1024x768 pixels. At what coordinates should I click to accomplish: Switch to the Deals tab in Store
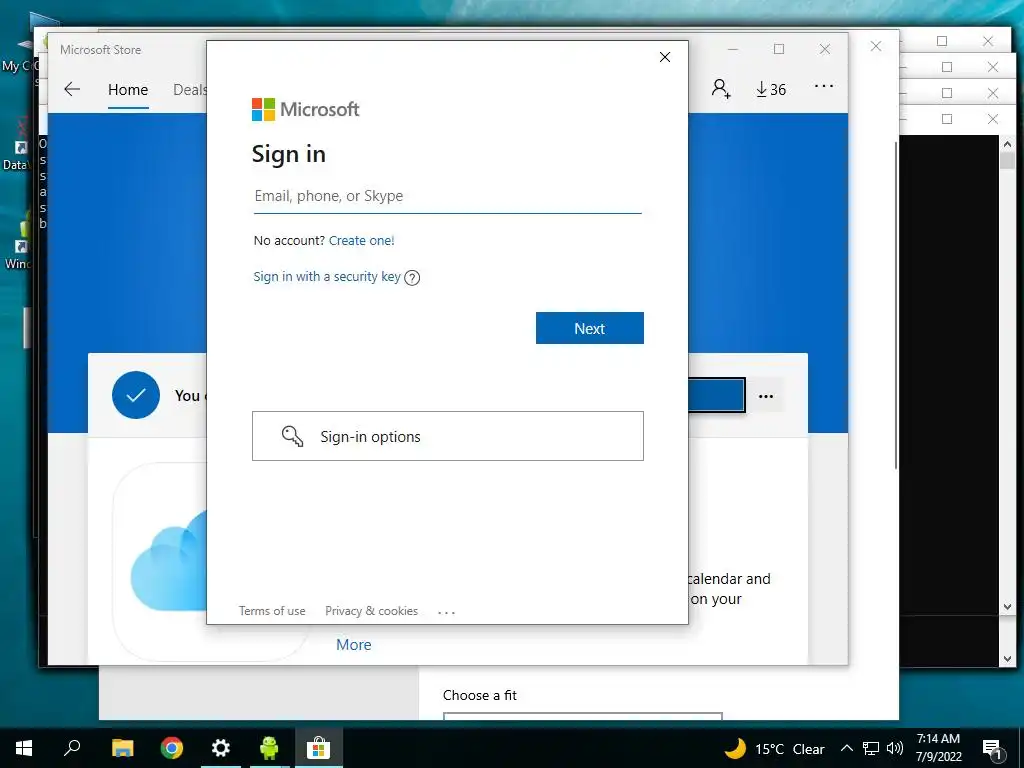189,90
